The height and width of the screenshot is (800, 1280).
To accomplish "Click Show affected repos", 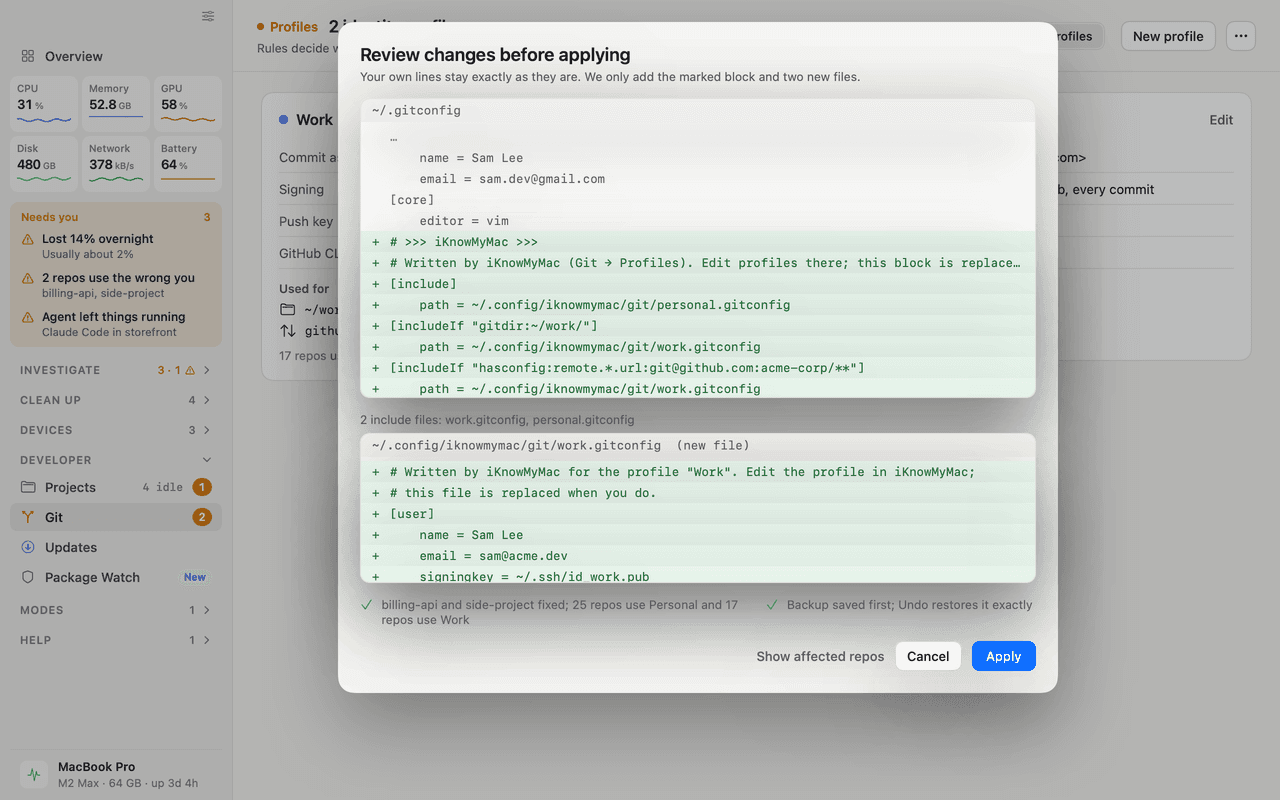I will coord(820,656).
